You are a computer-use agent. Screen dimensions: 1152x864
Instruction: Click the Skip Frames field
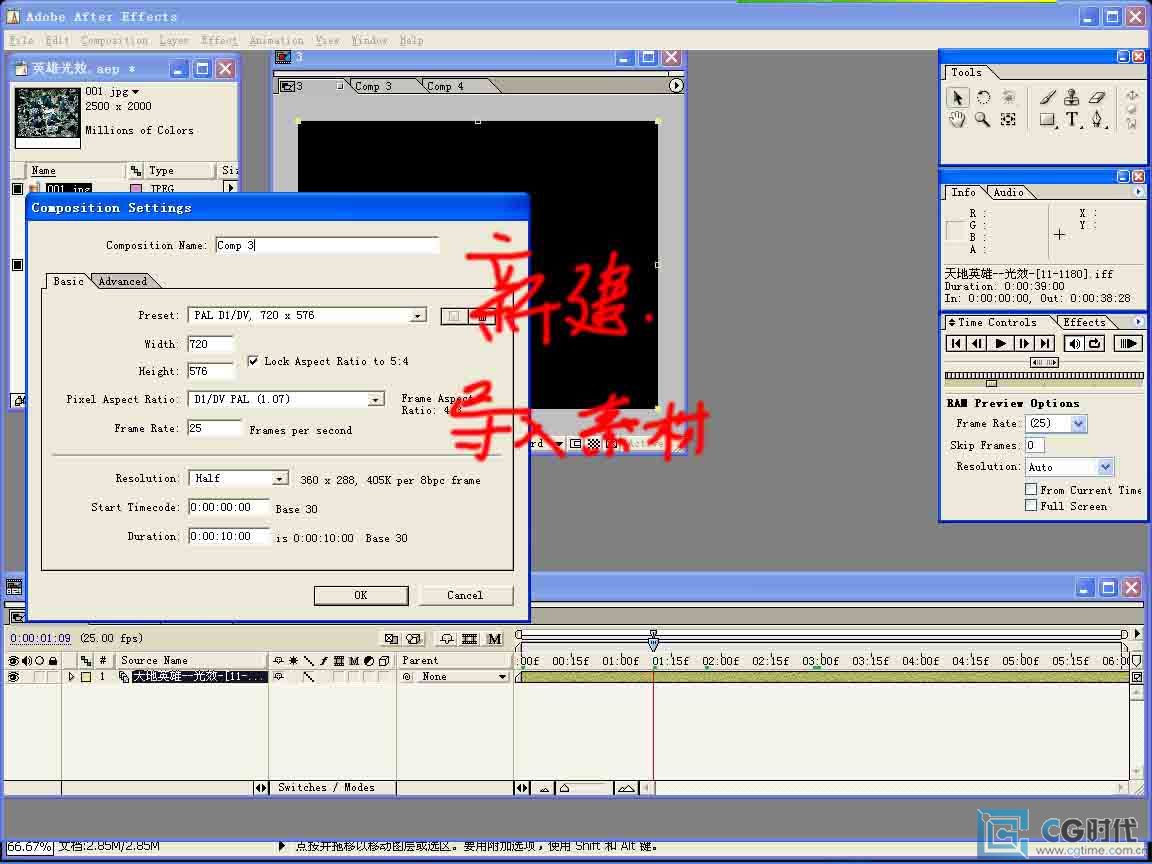point(1034,445)
